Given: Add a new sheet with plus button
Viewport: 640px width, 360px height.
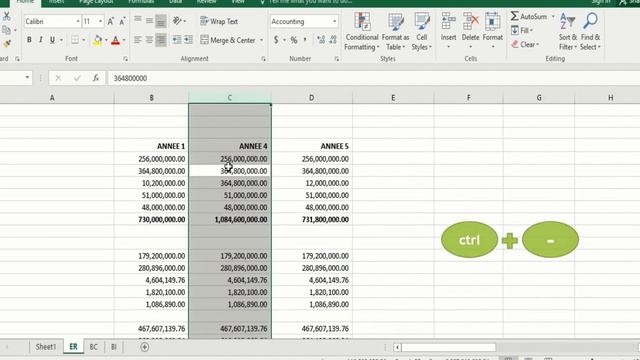Looking at the screenshot, I should click(144, 347).
